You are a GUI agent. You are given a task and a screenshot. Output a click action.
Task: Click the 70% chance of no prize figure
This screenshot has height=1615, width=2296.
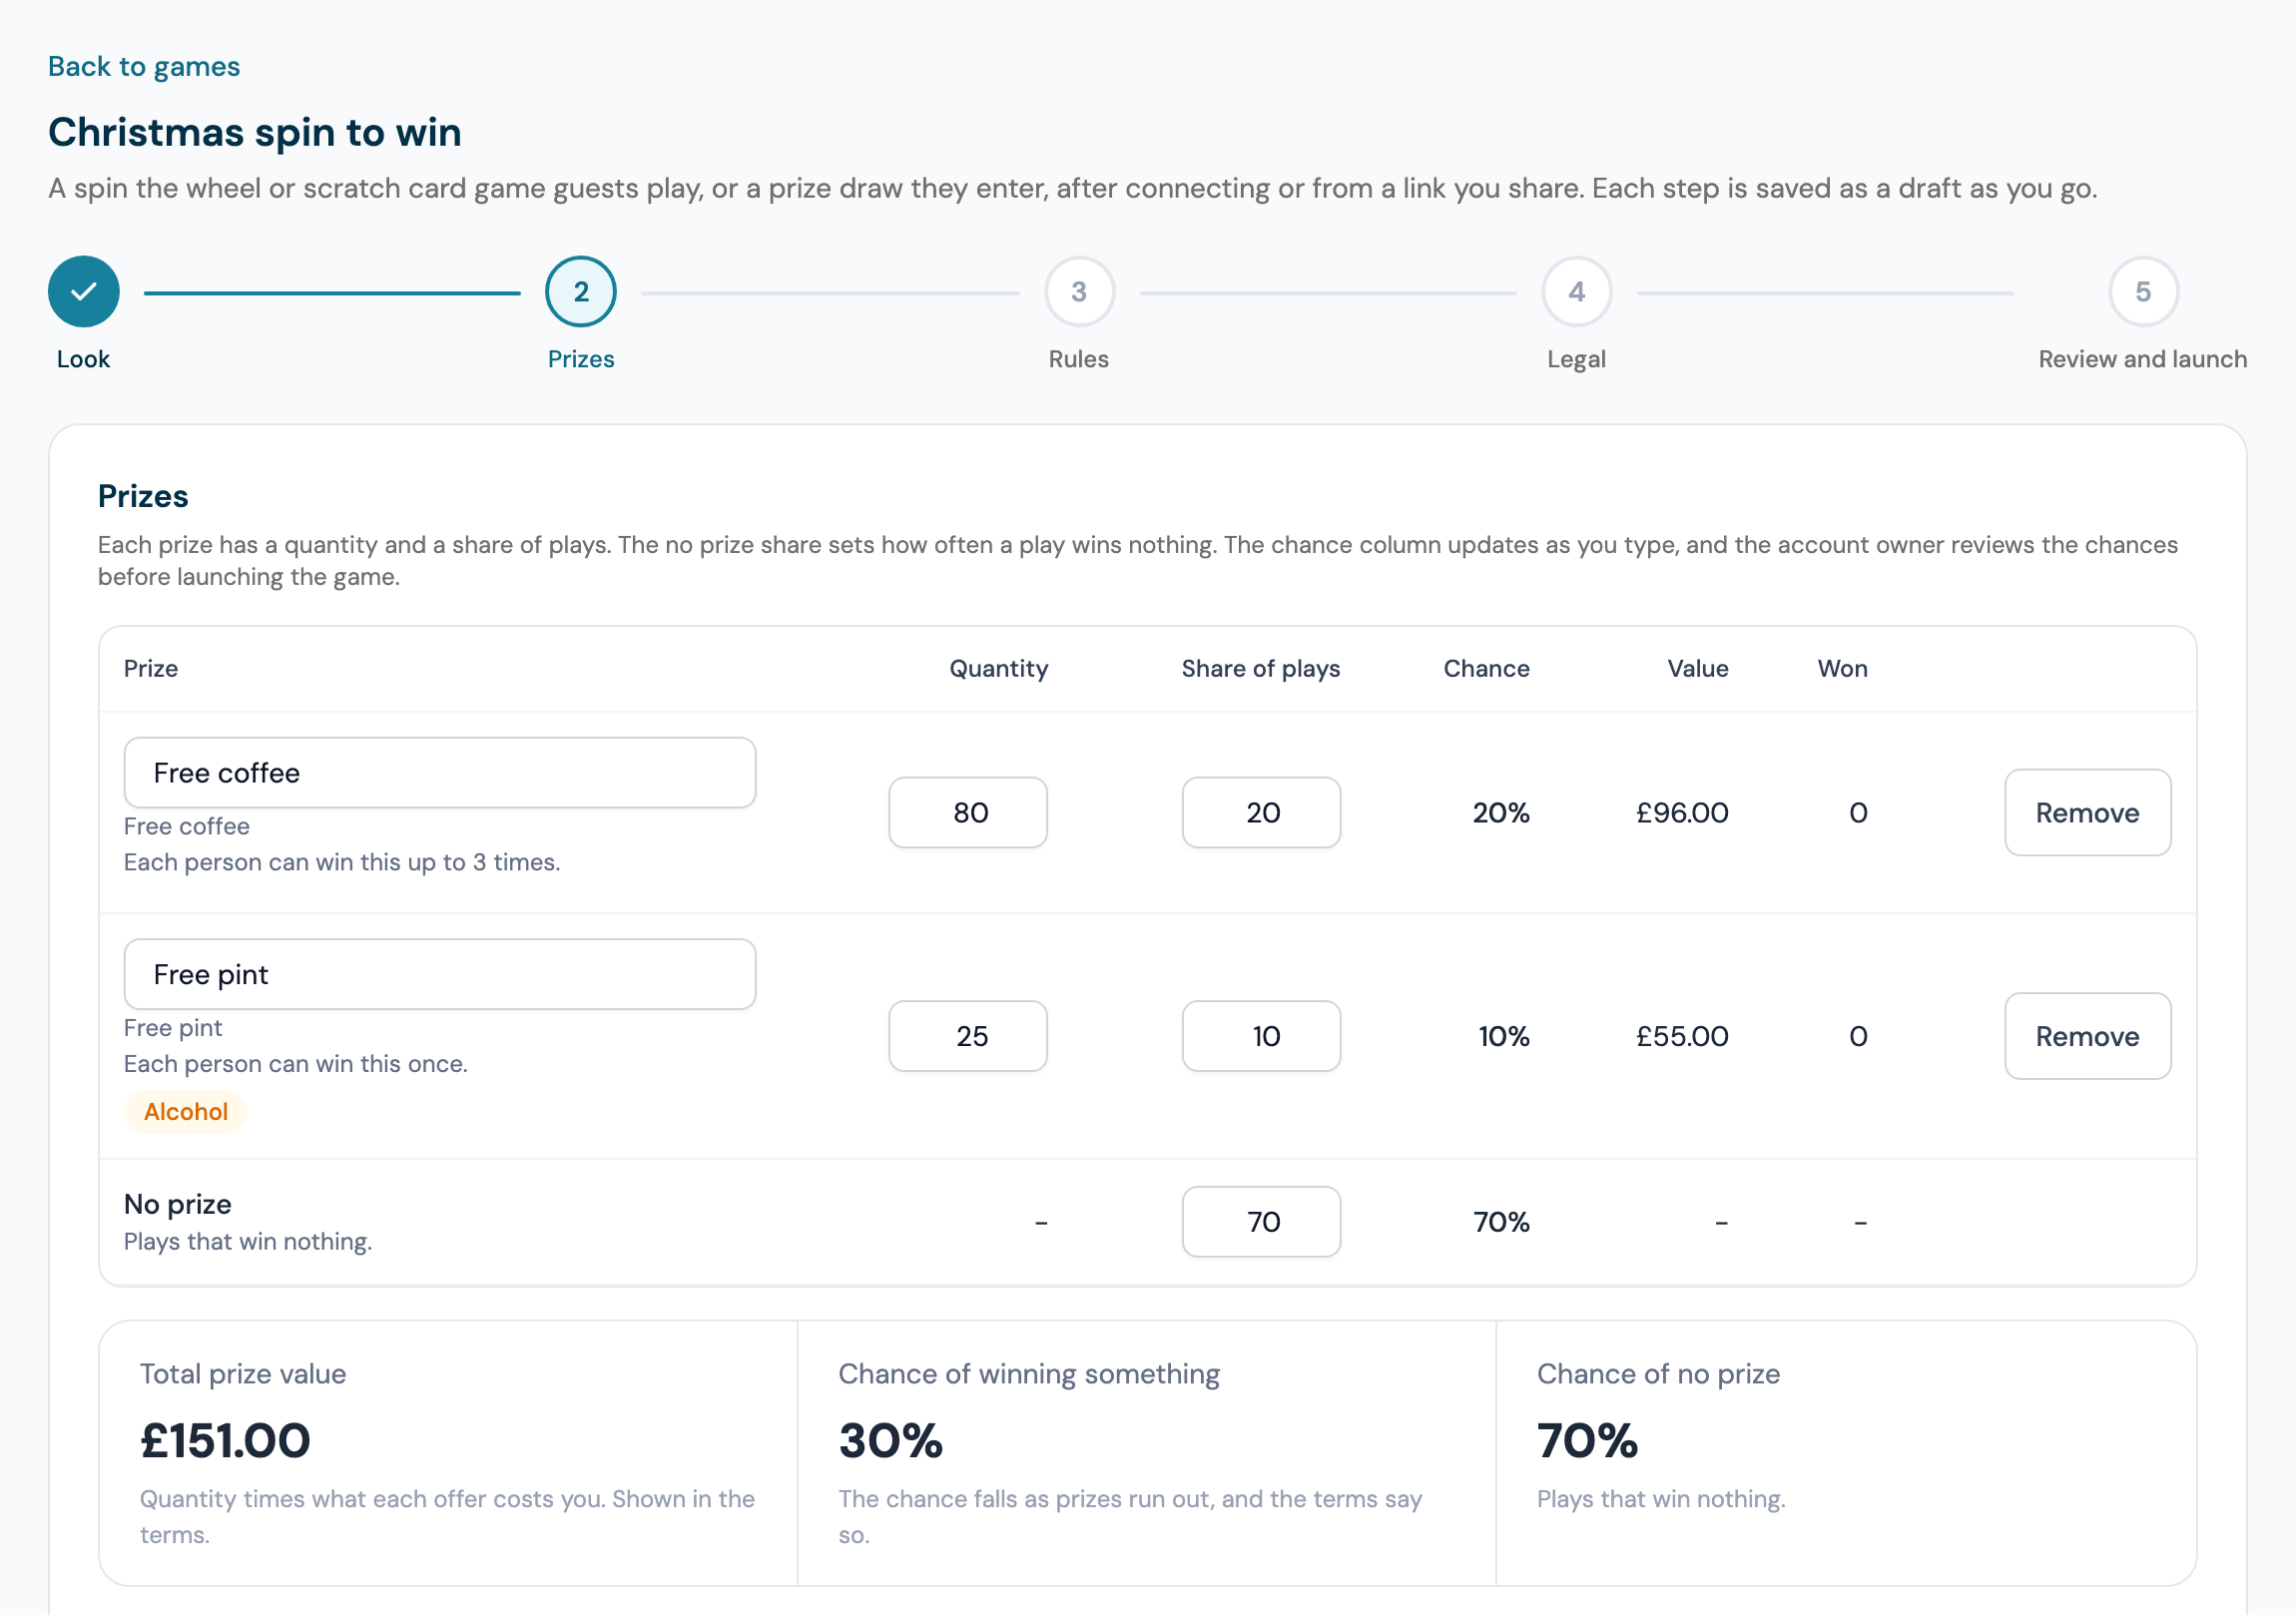click(x=1588, y=1441)
